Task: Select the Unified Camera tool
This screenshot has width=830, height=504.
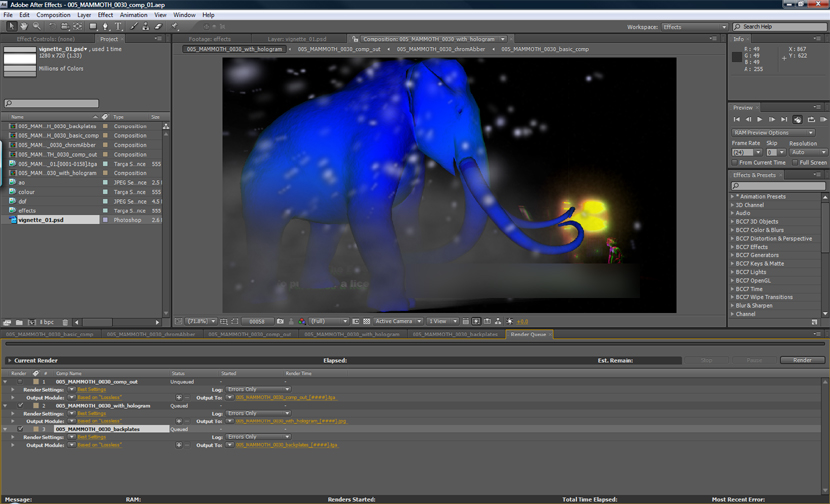Action: pyautogui.click(x=65, y=26)
